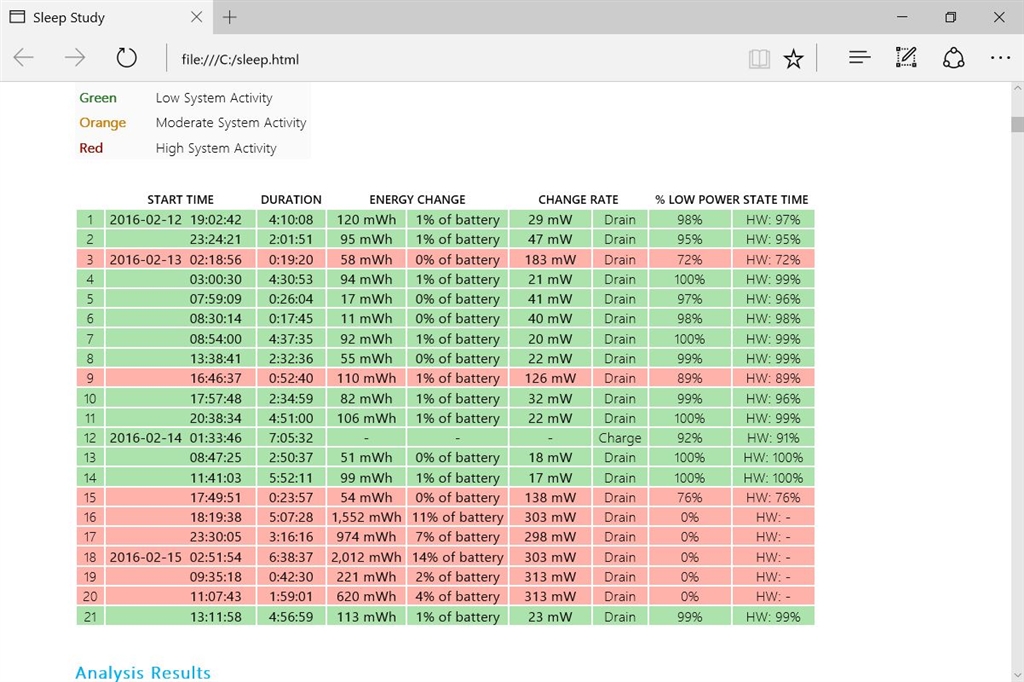Click the Analysis Results heading
The width and height of the screenshot is (1024, 682).
[x=143, y=673]
